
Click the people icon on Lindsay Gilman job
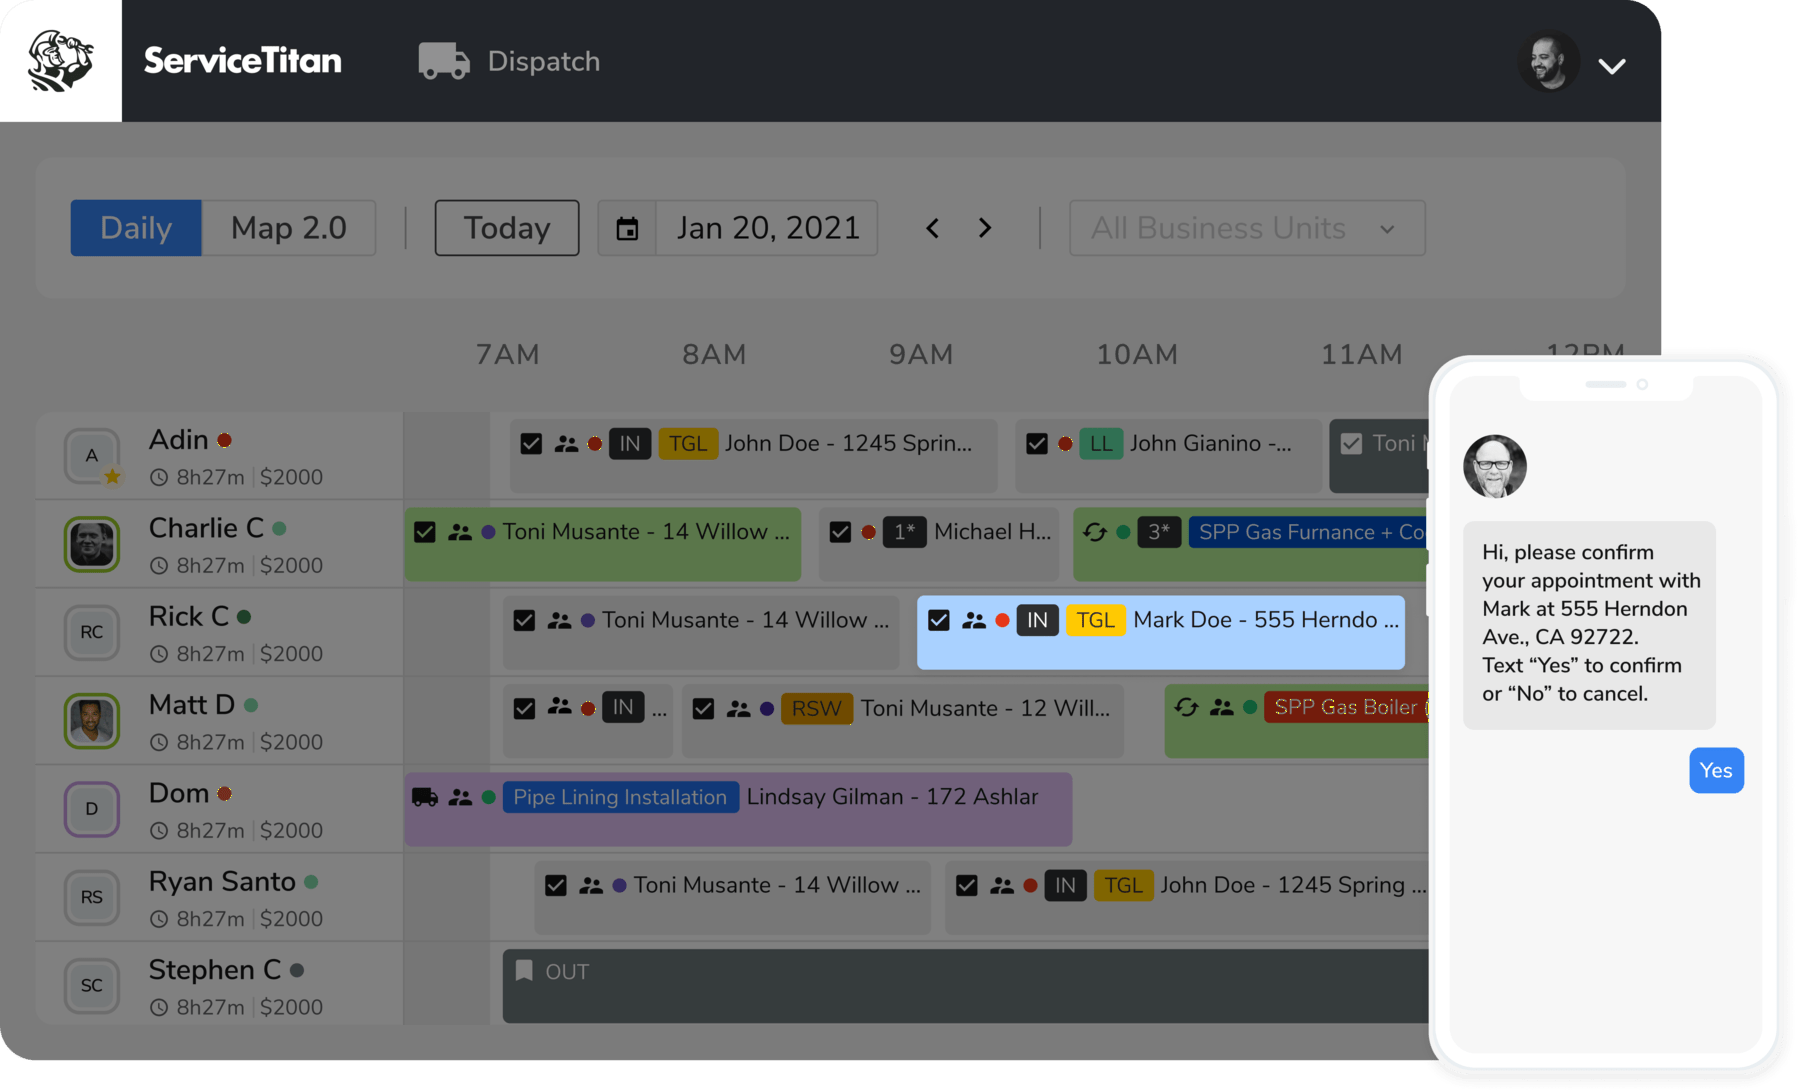coord(460,797)
